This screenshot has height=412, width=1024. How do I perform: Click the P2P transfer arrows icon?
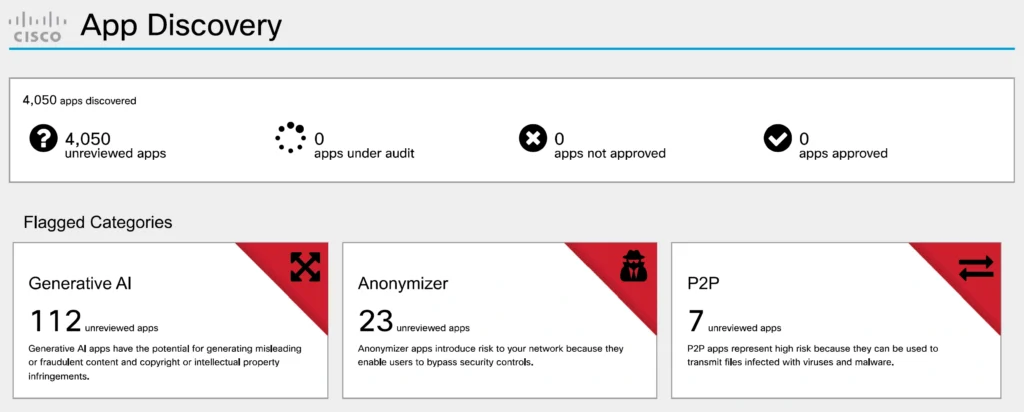(x=976, y=268)
